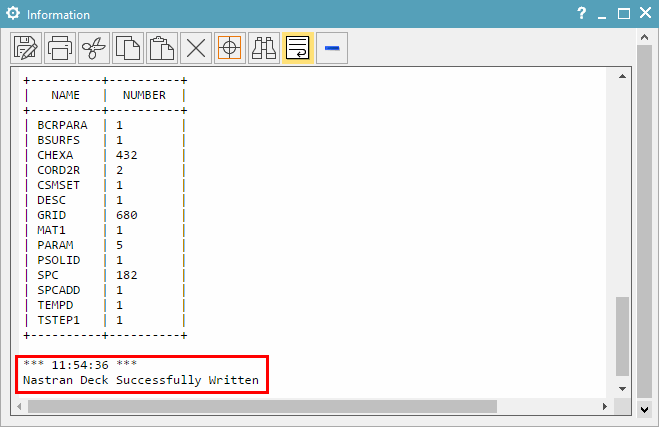Select the GRID row text
The height and width of the screenshot is (427, 659).
pos(51,215)
